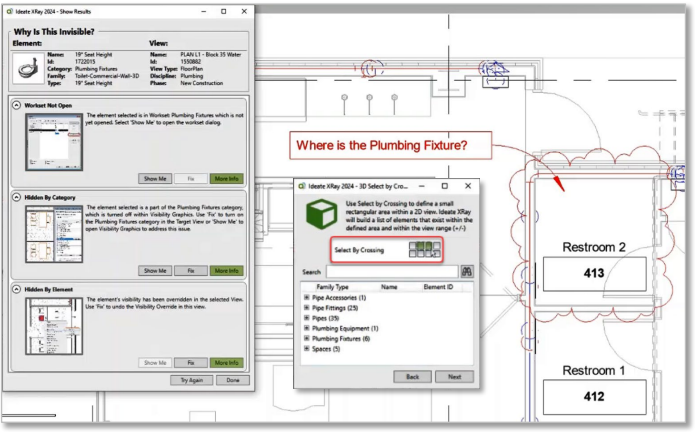
Task: Click the binoculars search icon
Action: (467, 272)
